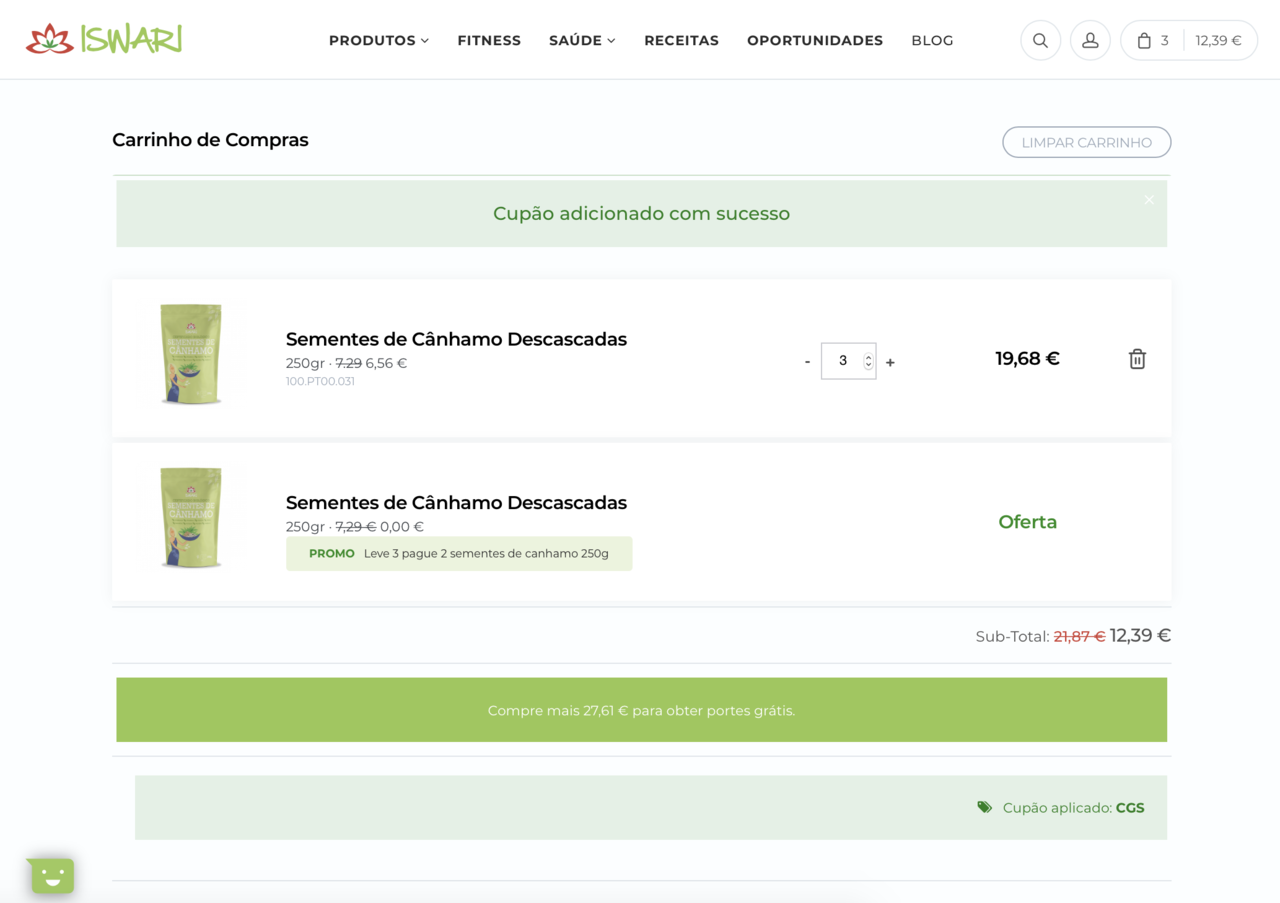Go to the RECEITAS menu item
Image resolution: width=1280 pixels, height=903 pixels.
(681, 40)
